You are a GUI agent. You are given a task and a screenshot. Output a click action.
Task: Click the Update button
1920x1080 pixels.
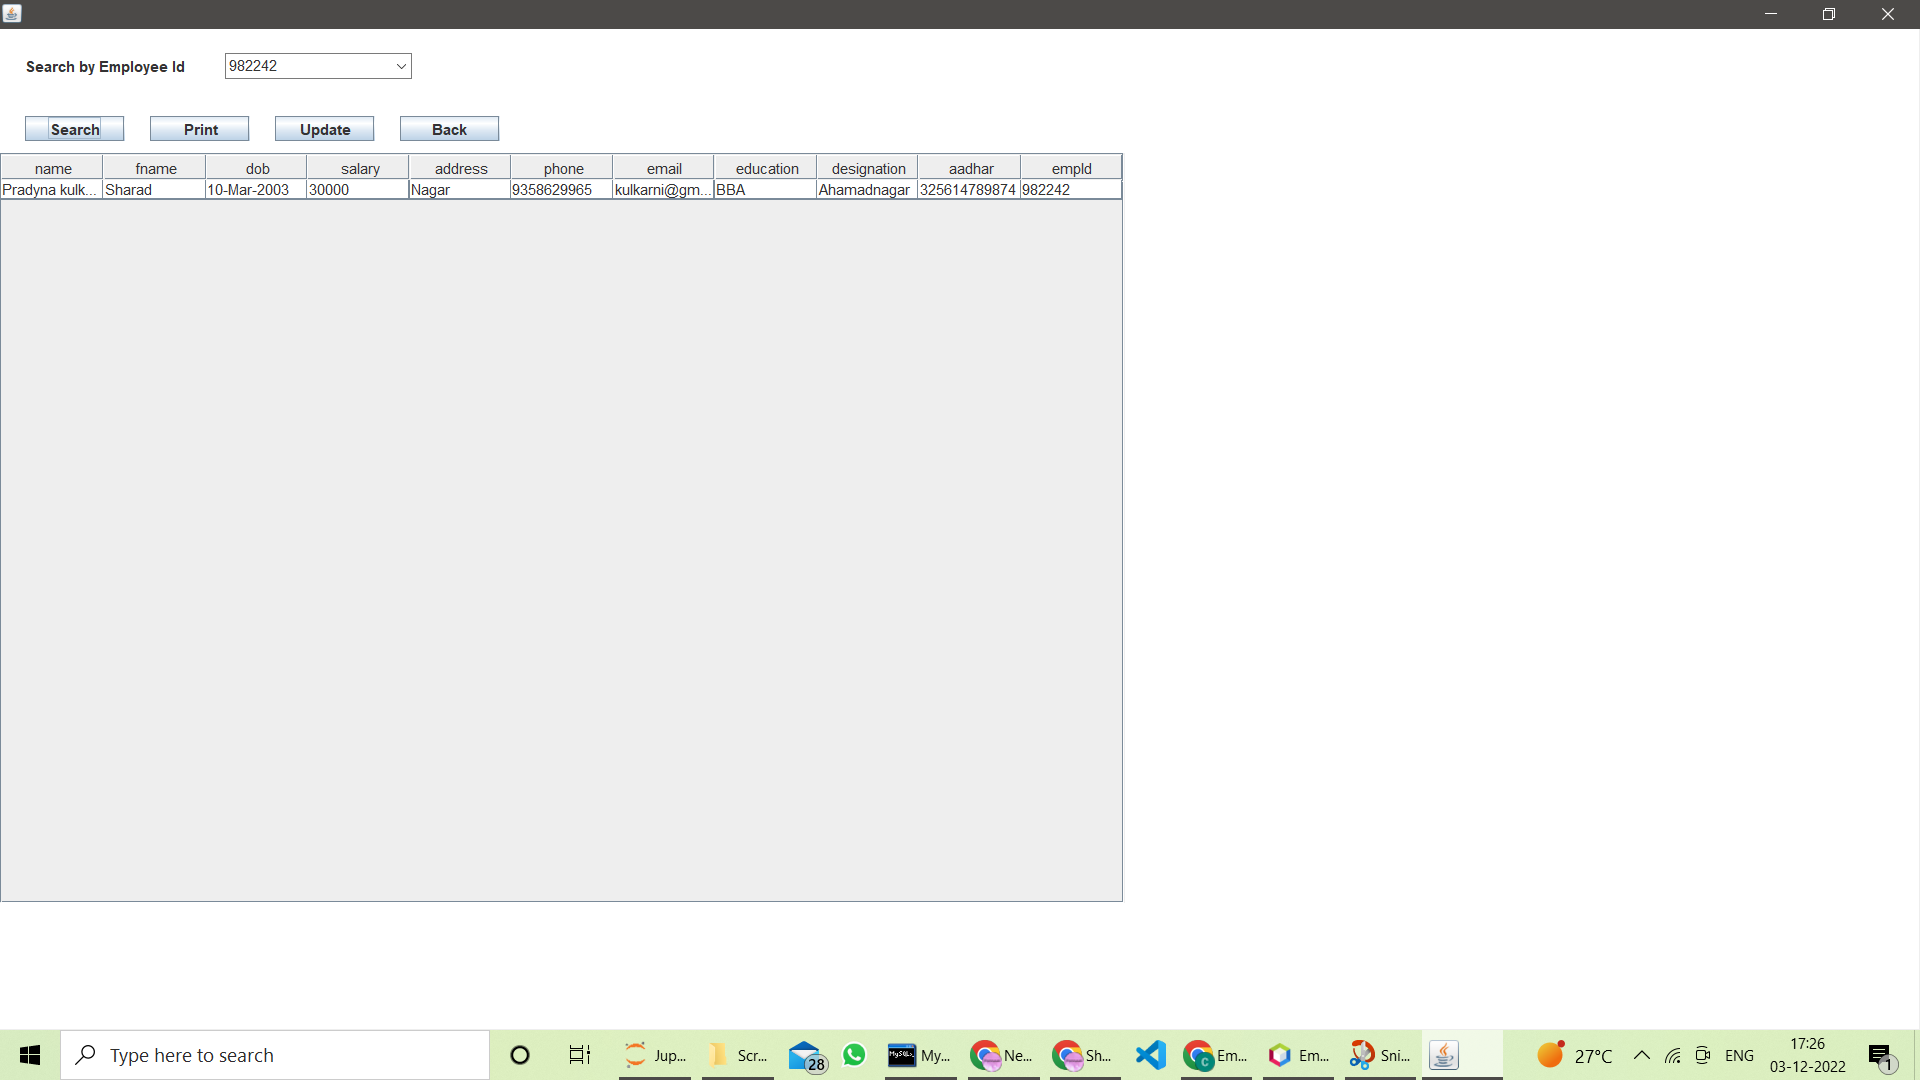(x=323, y=128)
